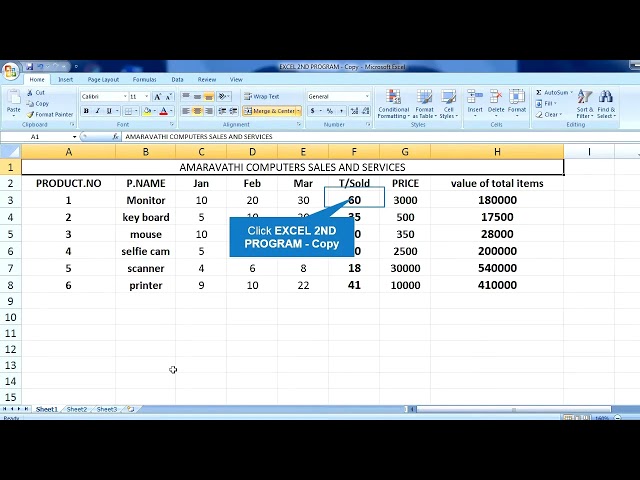Image resolution: width=640 pixels, height=480 pixels.
Task: Click the Decrease Indent icon
Action: tap(222, 111)
